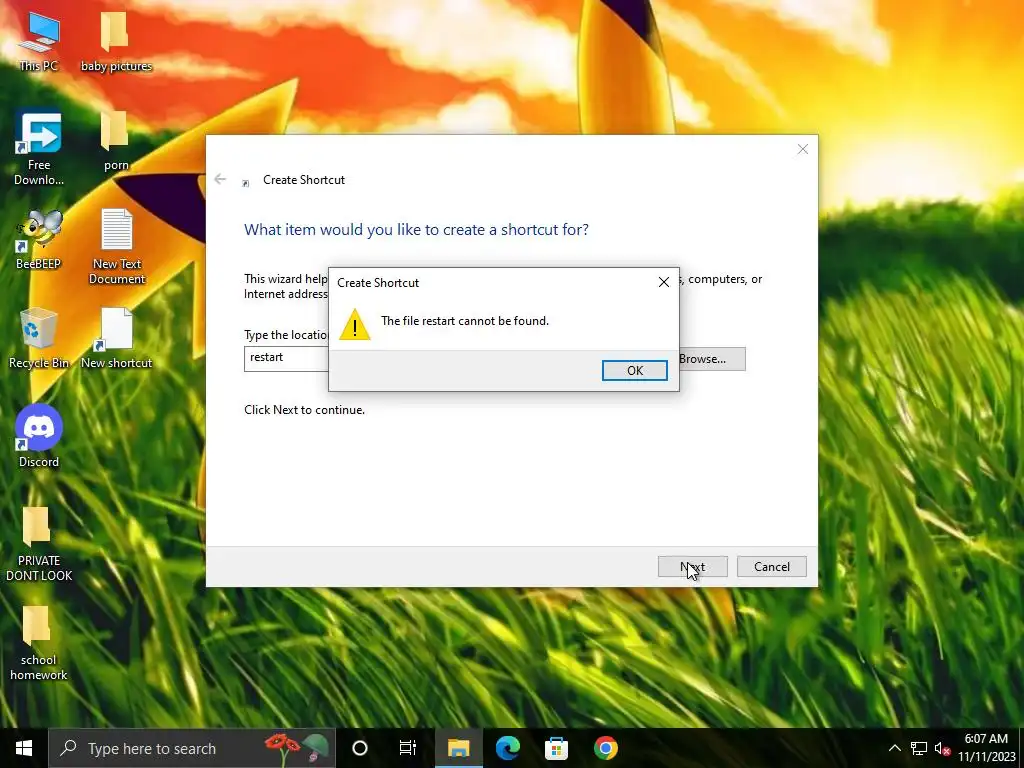Close the file-not-found error dialog
This screenshot has width=1024, height=768.
tap(664, 282)
